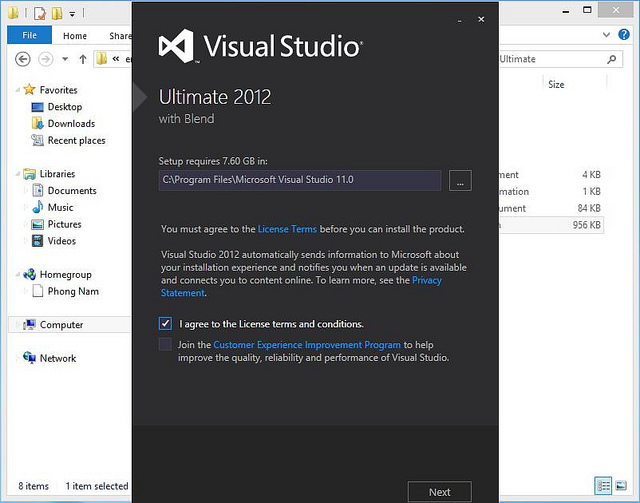Click the Network globe icon

point(29,358)
